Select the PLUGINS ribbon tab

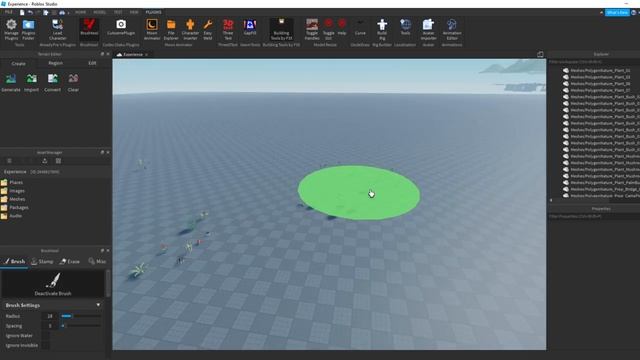click(153, 12)
